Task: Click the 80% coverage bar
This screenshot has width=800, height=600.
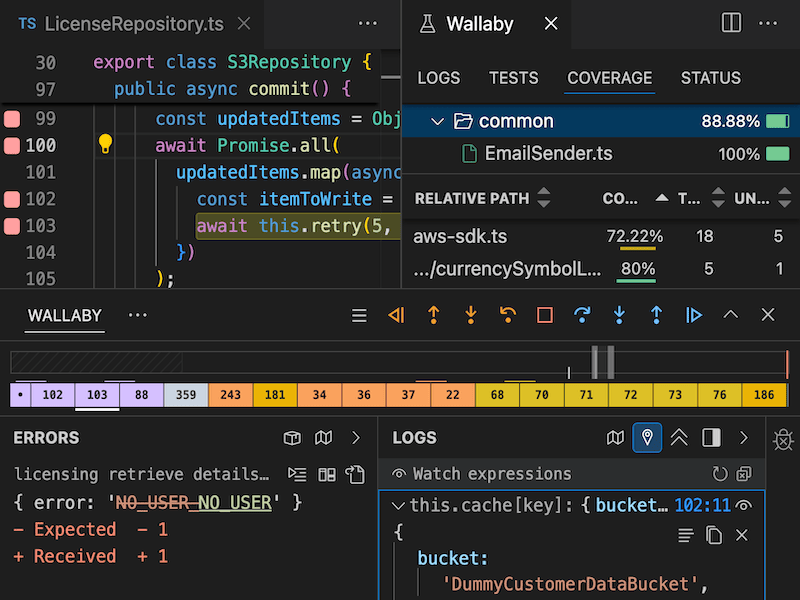Action: tap(636, 281)
